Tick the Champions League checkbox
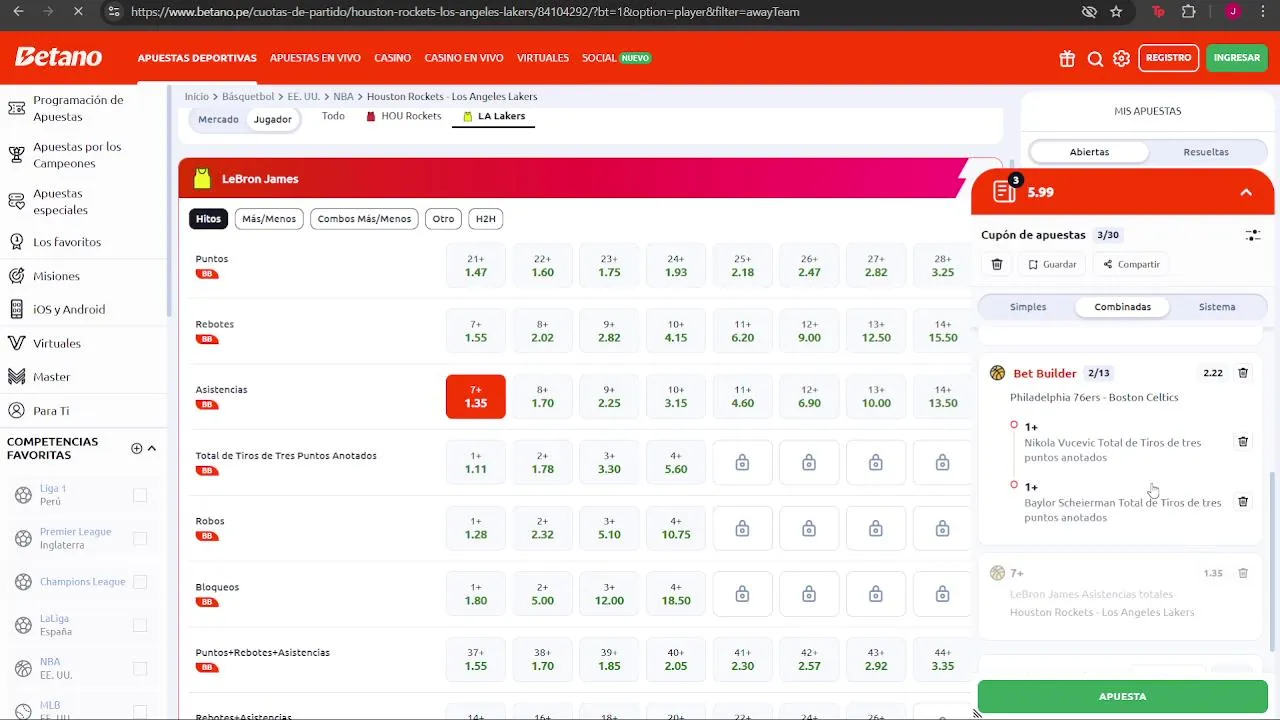Viewport: 1280px width, 720px height. [140, 582]
